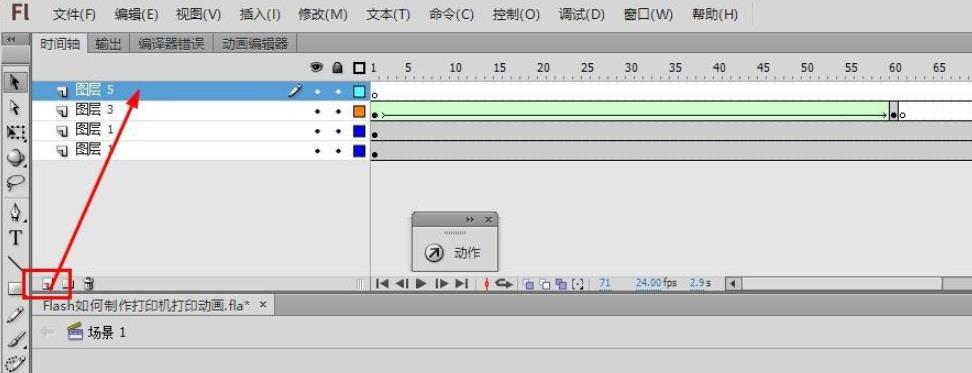
Task: Open the 修改(M) menu
Action: pyautogui.click(x=323, y=14)
